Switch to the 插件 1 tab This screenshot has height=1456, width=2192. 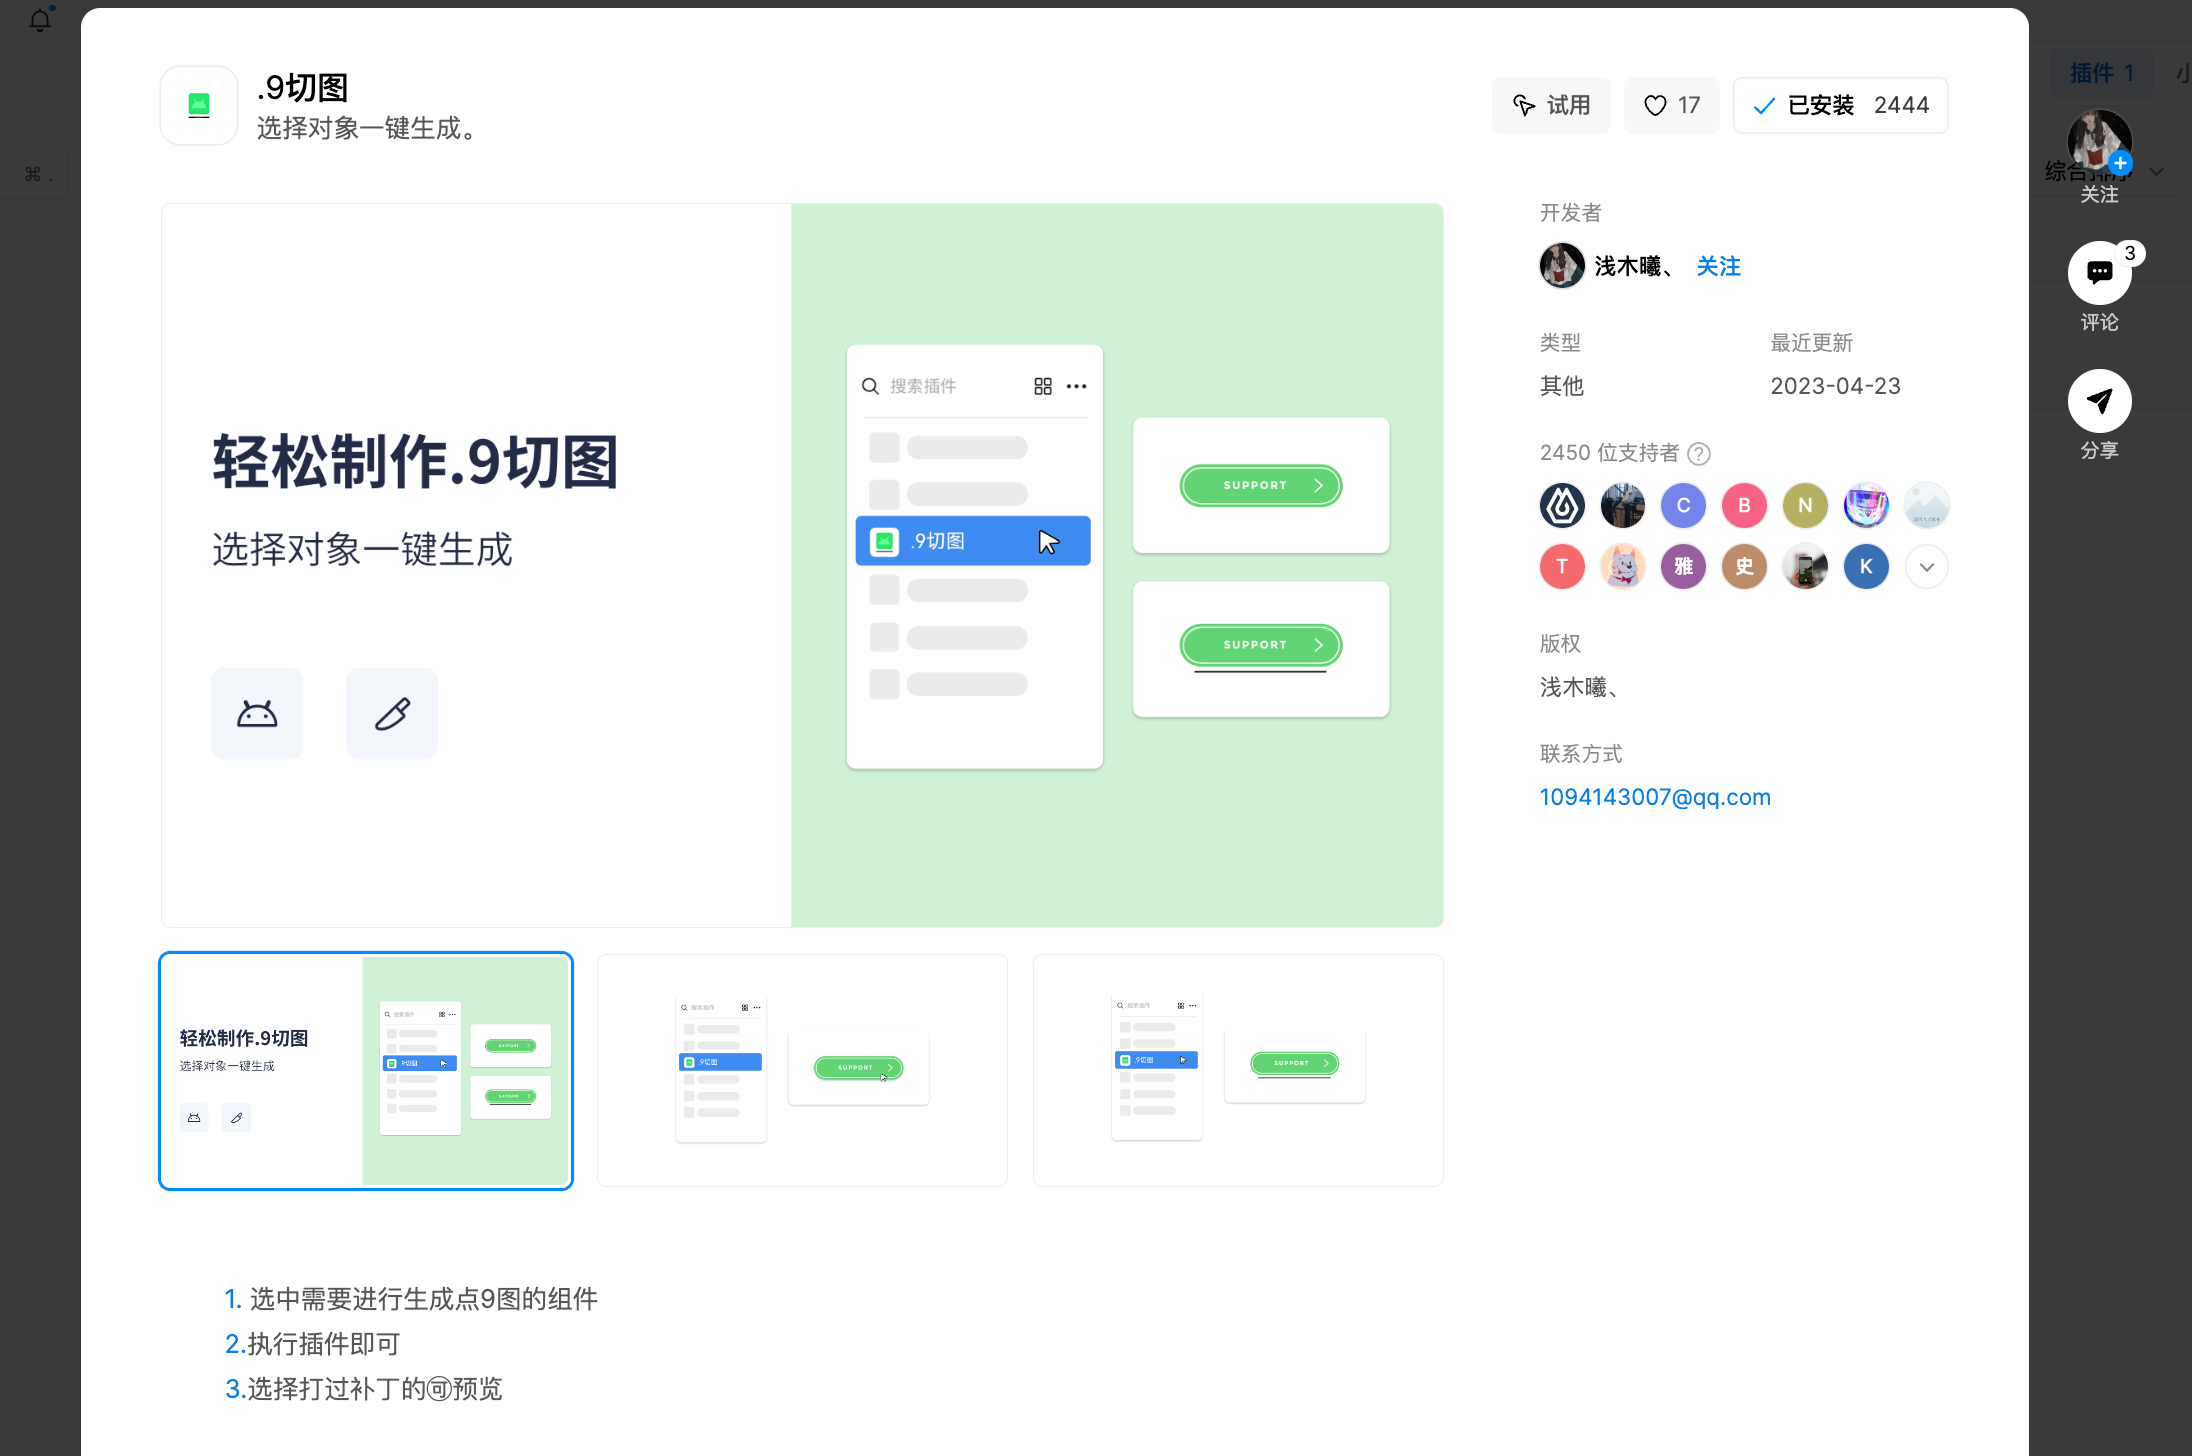pos(2101,73)
